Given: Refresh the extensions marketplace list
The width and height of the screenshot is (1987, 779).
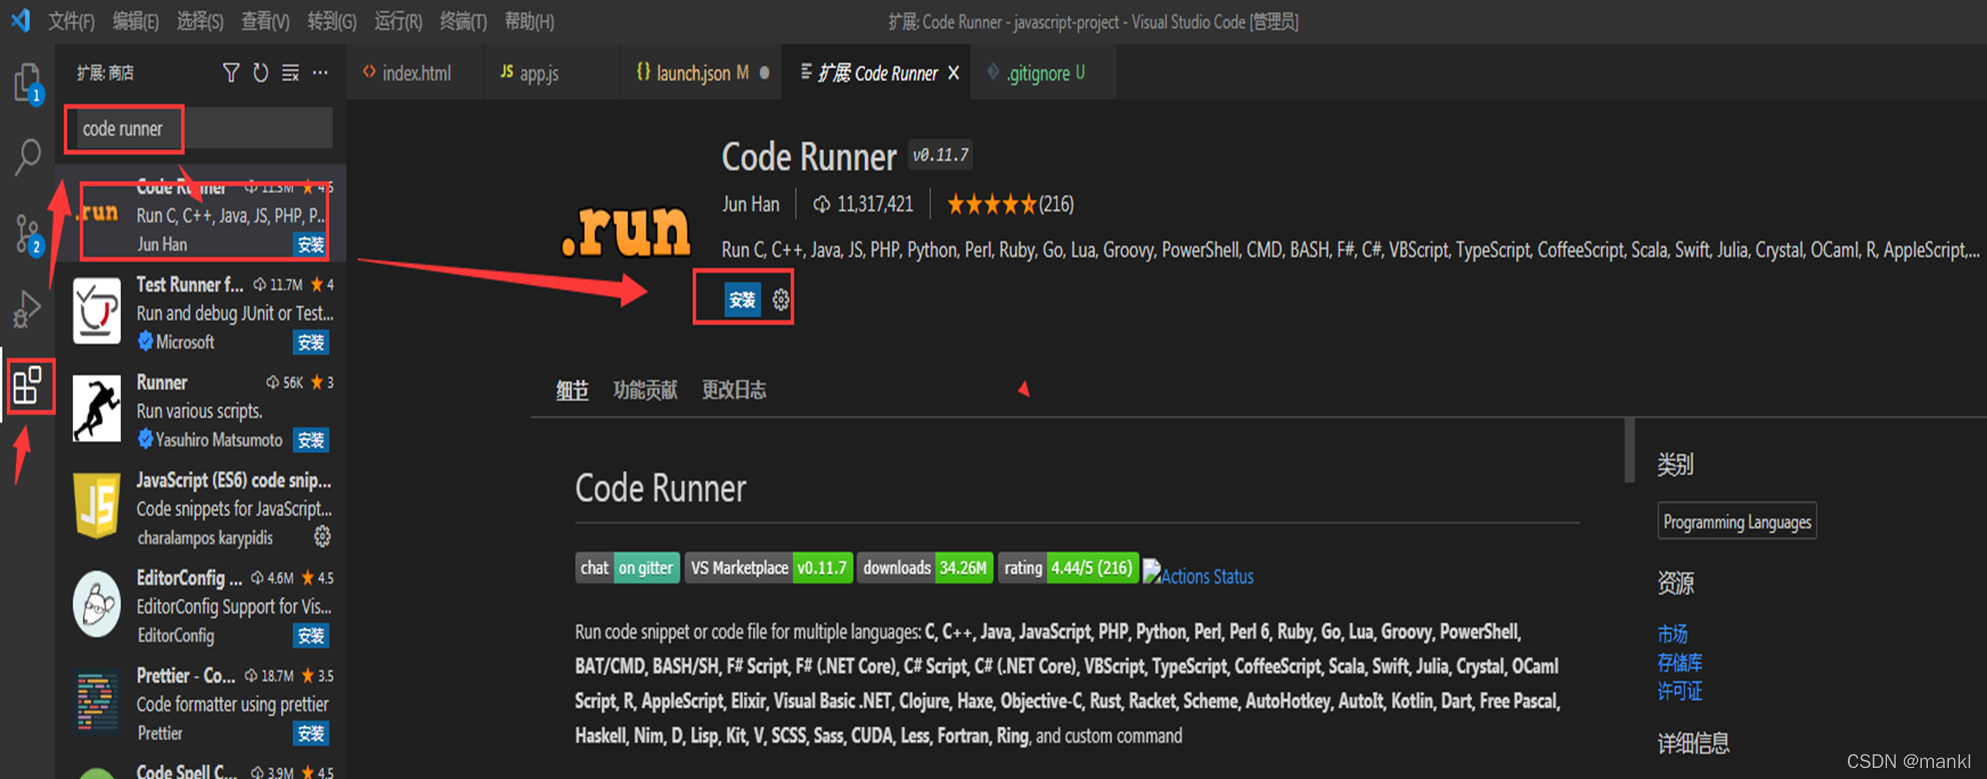Looking at the screenshot, I should click(x=261, y=73).
